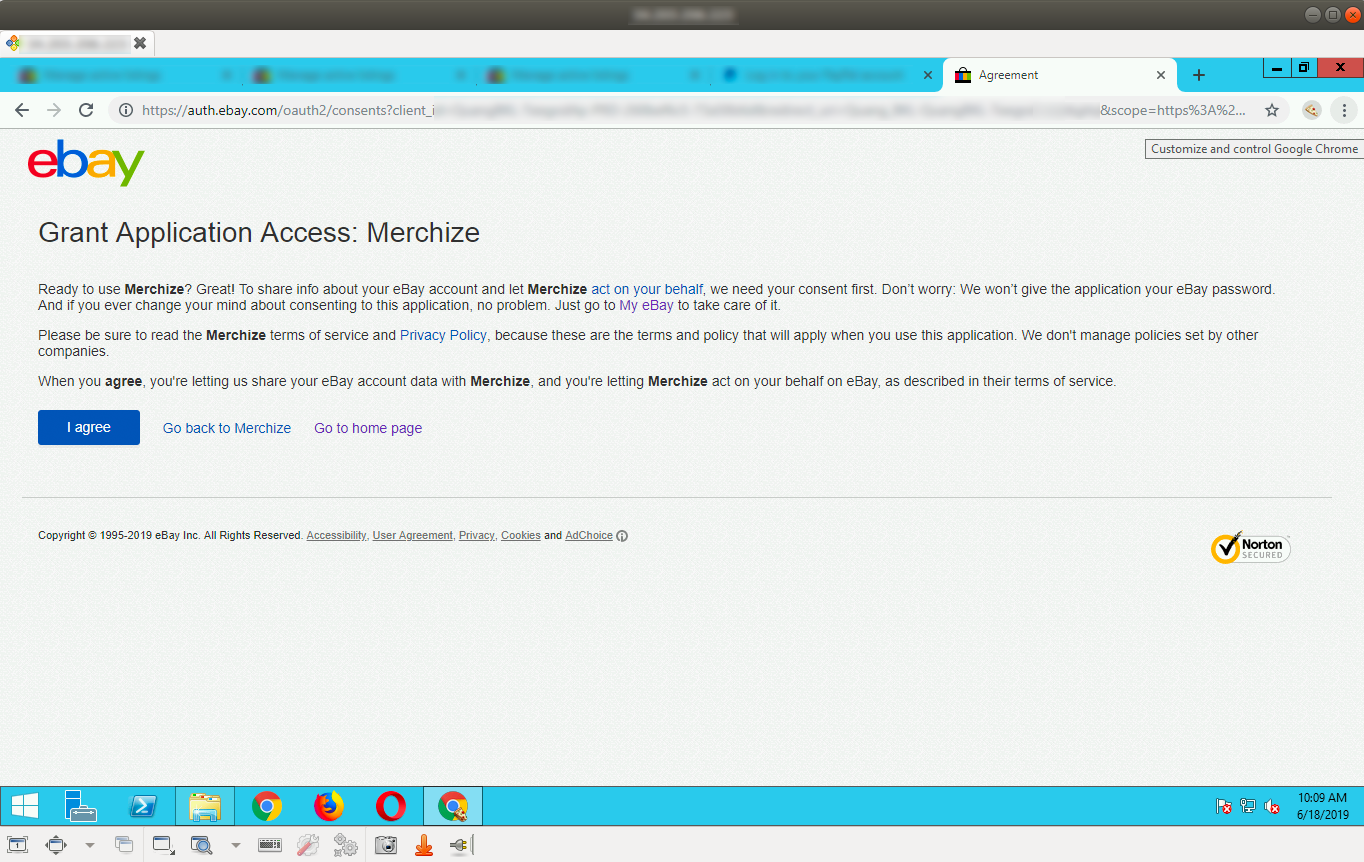Viewport: 1364px width, 862px height.
Task: Open the Go to home page link
Action: 368,428
